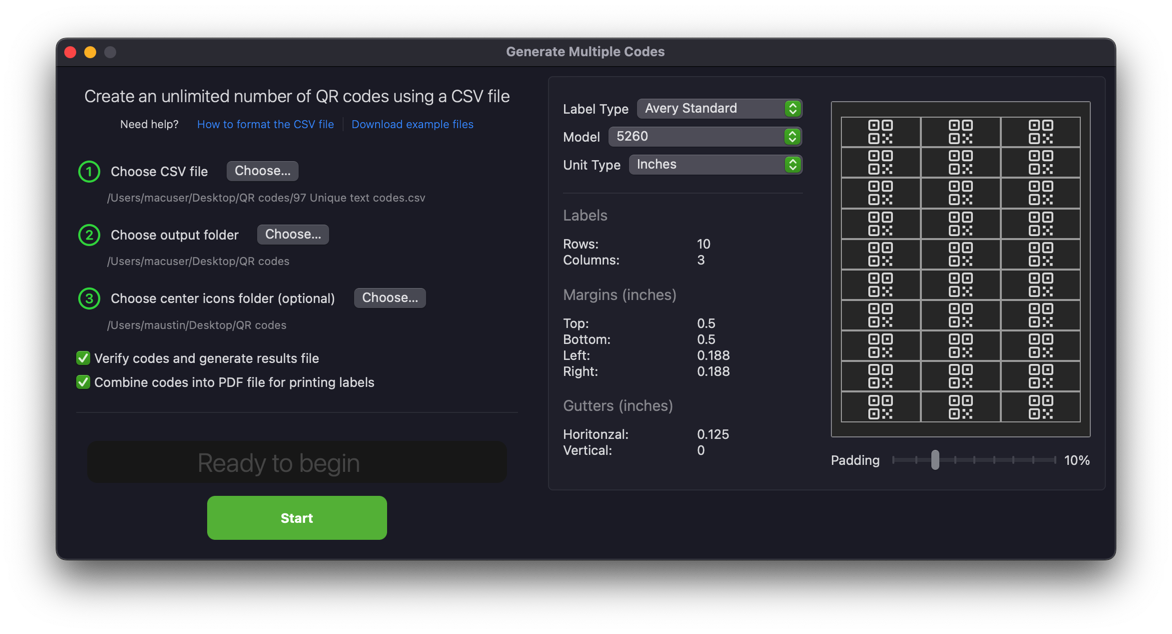This screenshot has height=634, width=1172.
Task: Click the Left margin value 0.188
Action: 713,356
